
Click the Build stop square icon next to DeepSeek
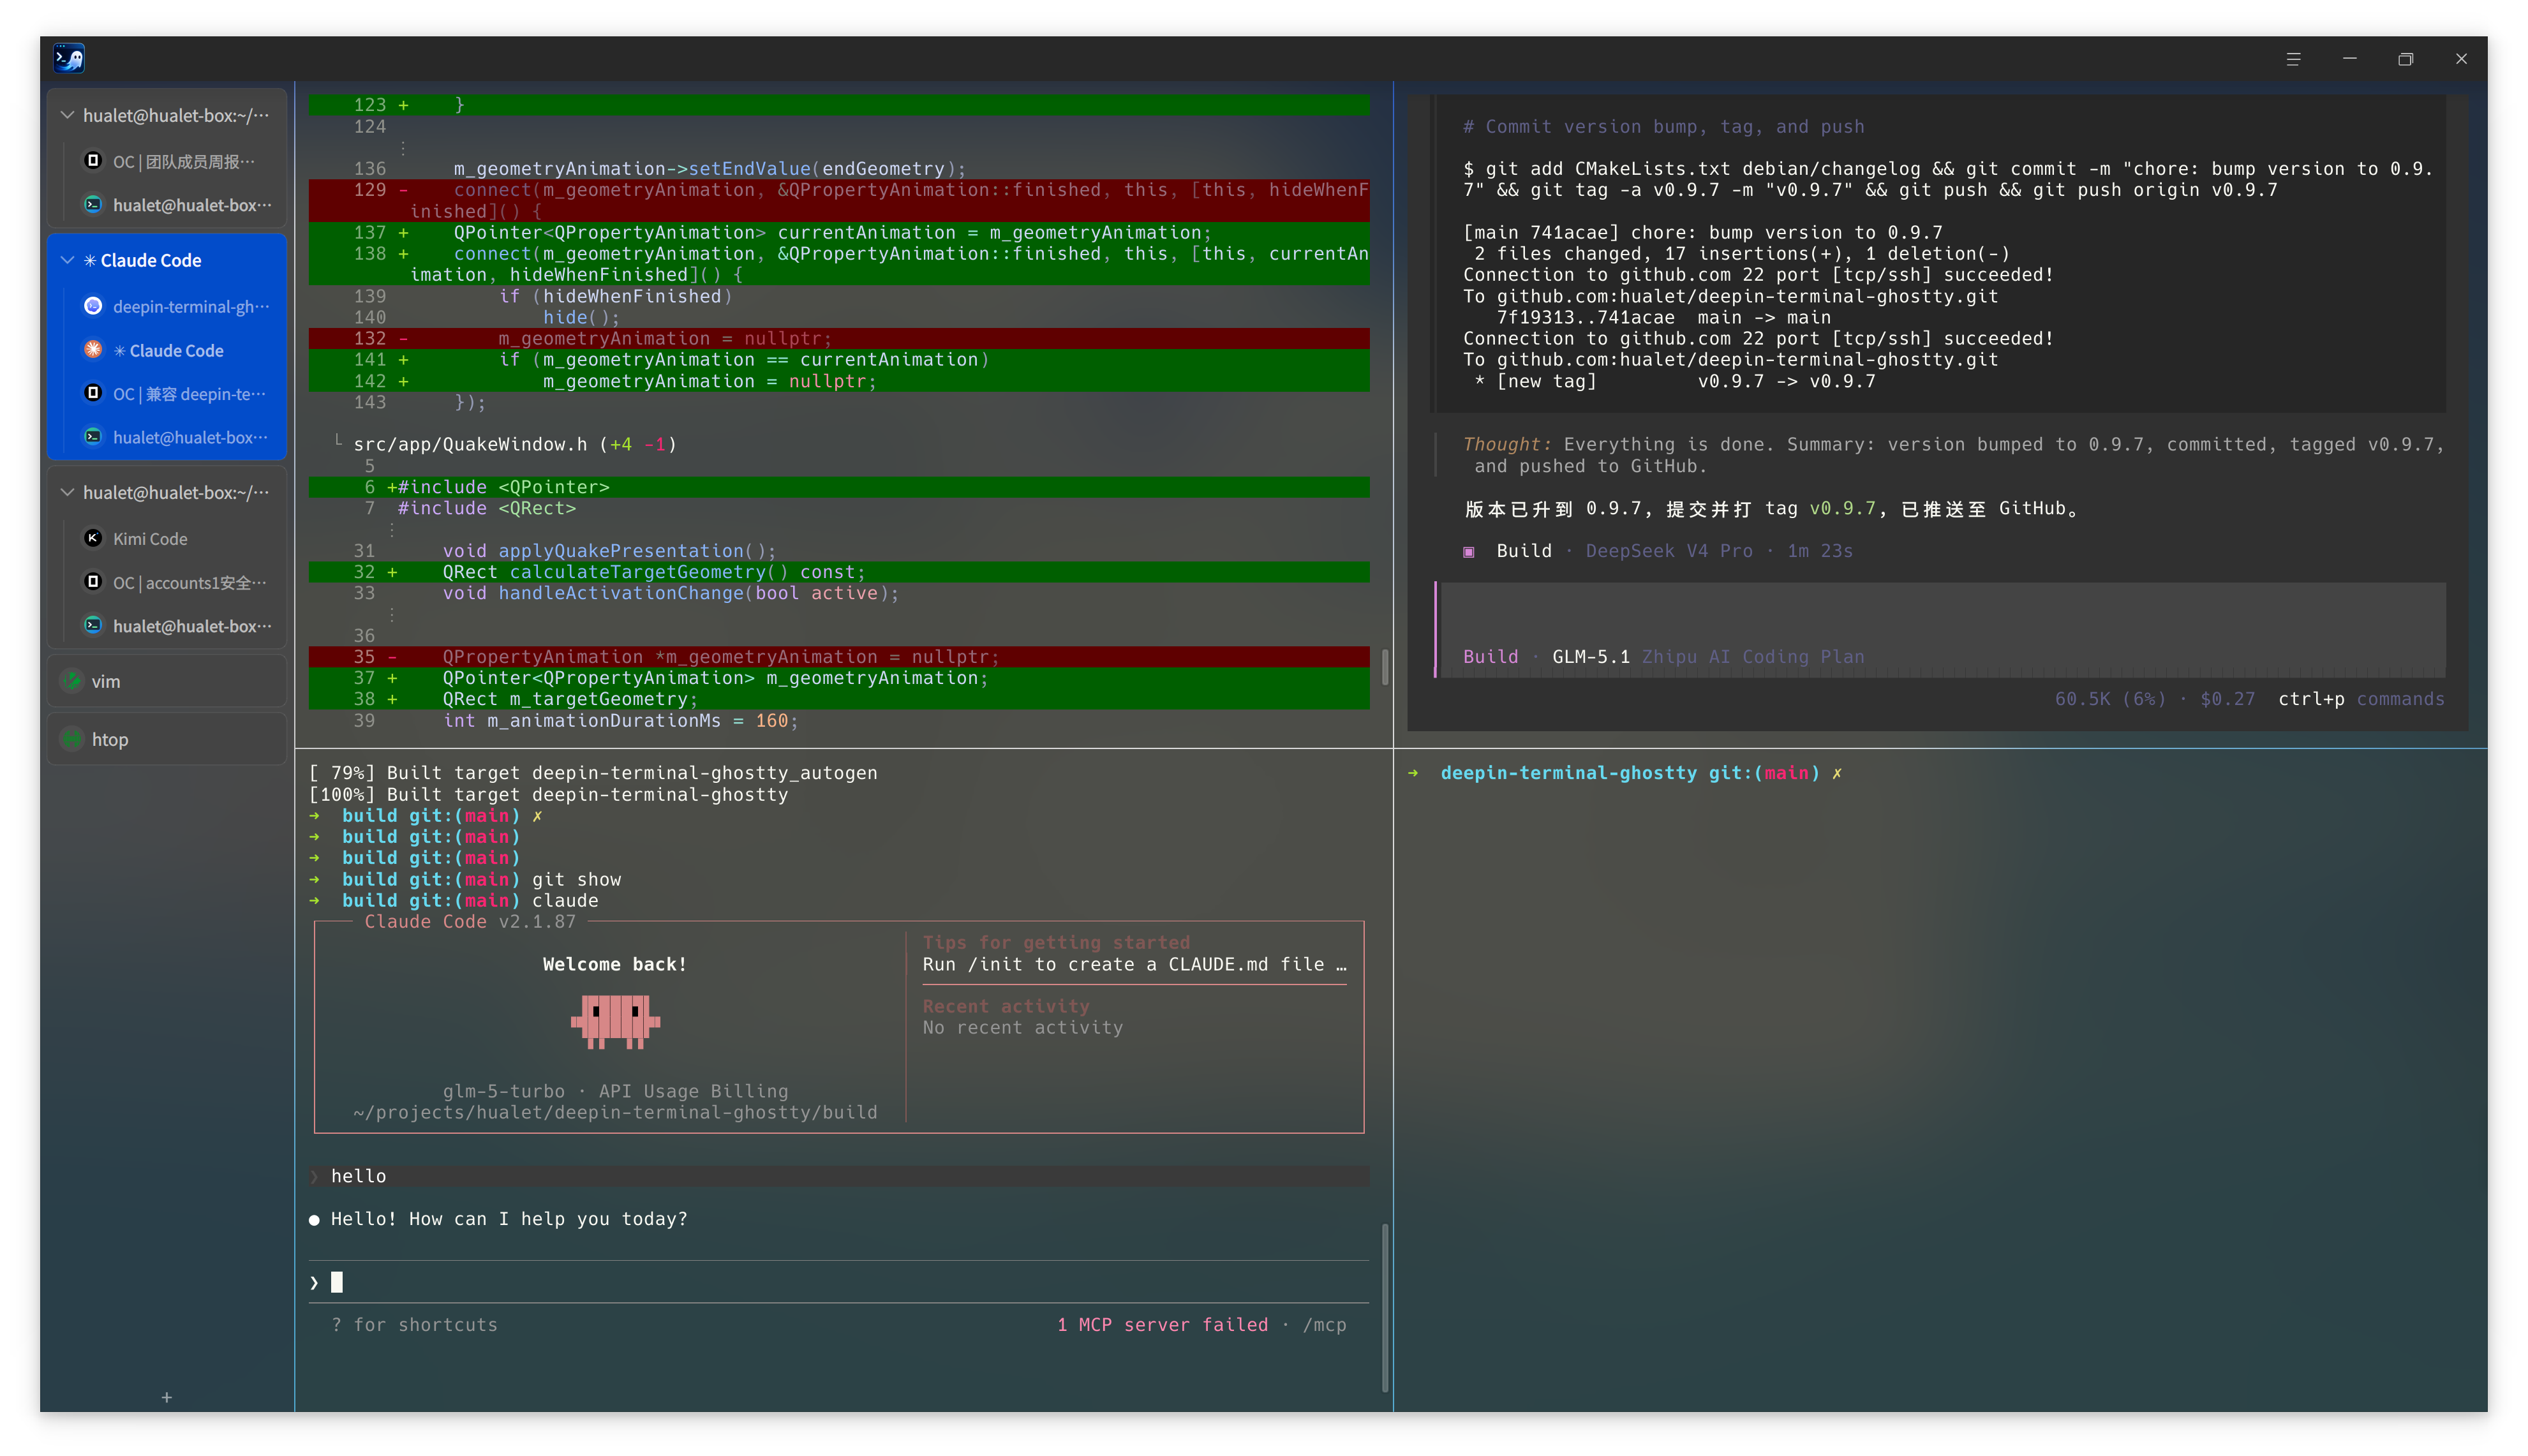point(1469,552)
